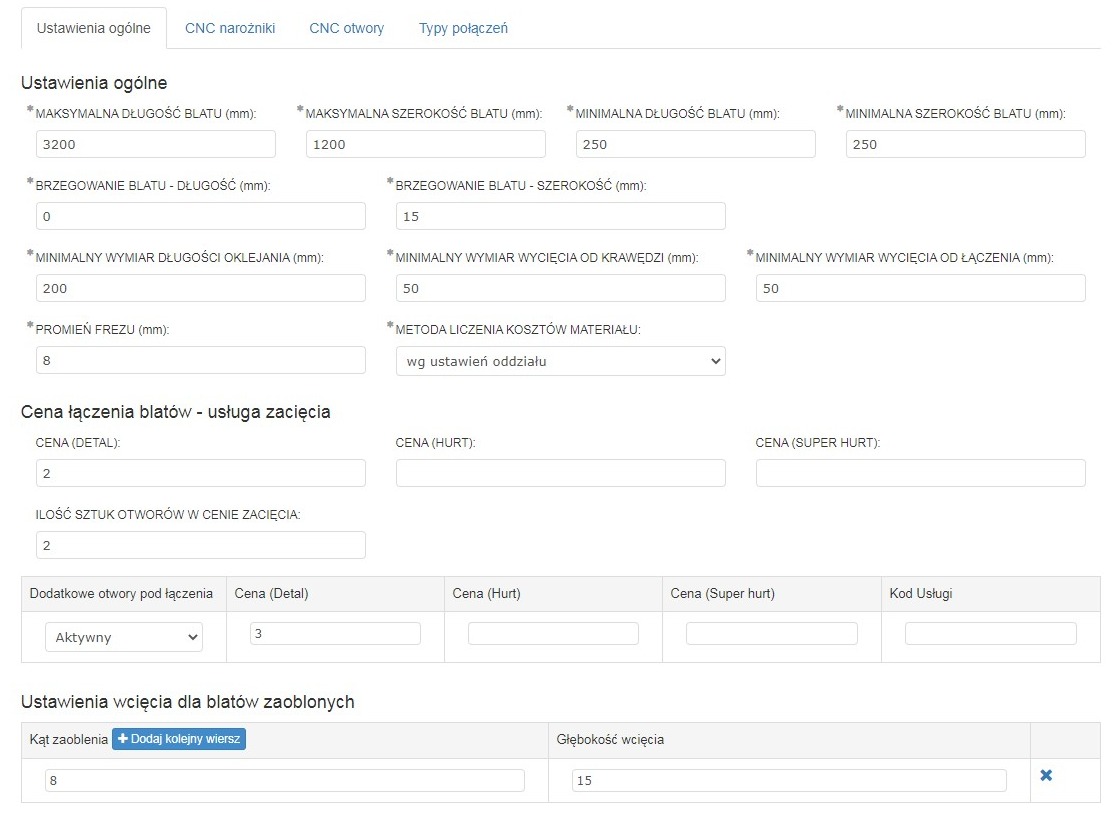Select the 'Minimalna szerokość blatu' input
This screenshot has height=822, width=1119.
[x=965, y=144]
